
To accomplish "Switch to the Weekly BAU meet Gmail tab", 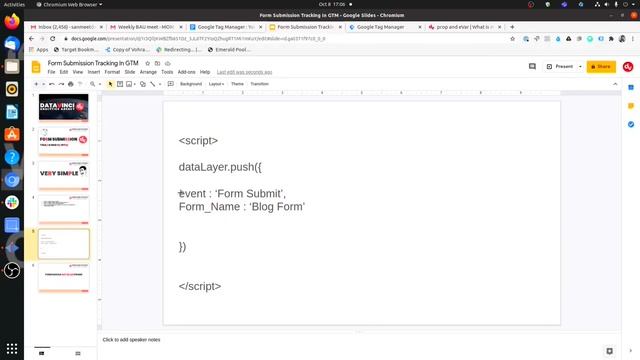I will click(145, 27).
